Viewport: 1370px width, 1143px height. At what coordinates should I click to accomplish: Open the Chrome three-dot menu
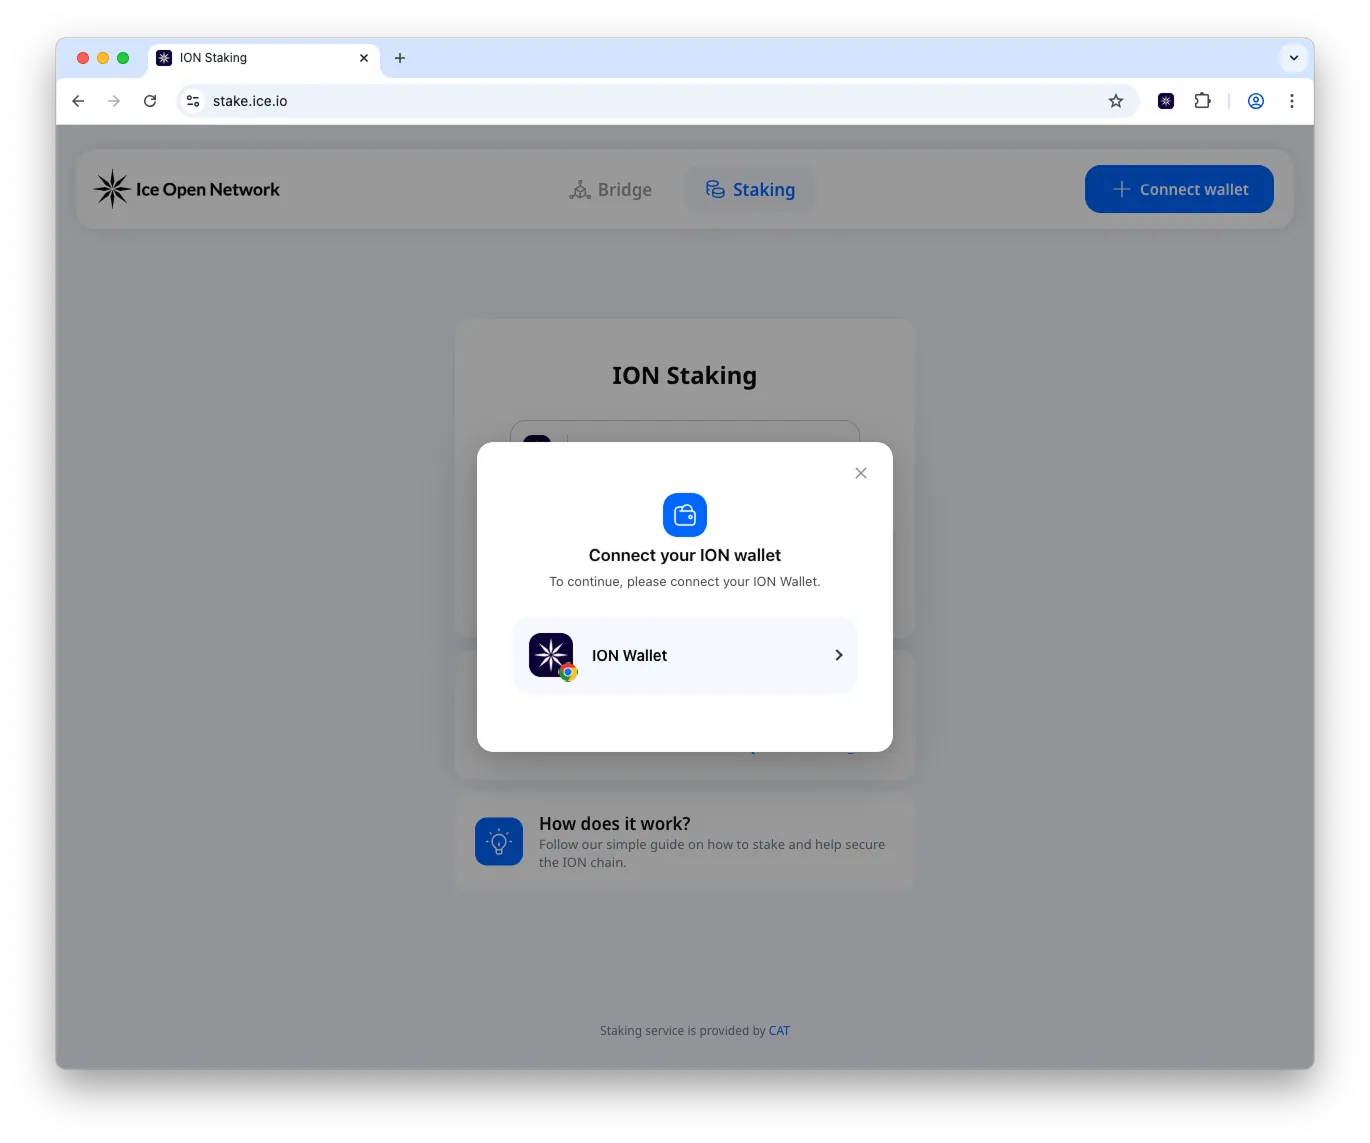(1292, 101)
